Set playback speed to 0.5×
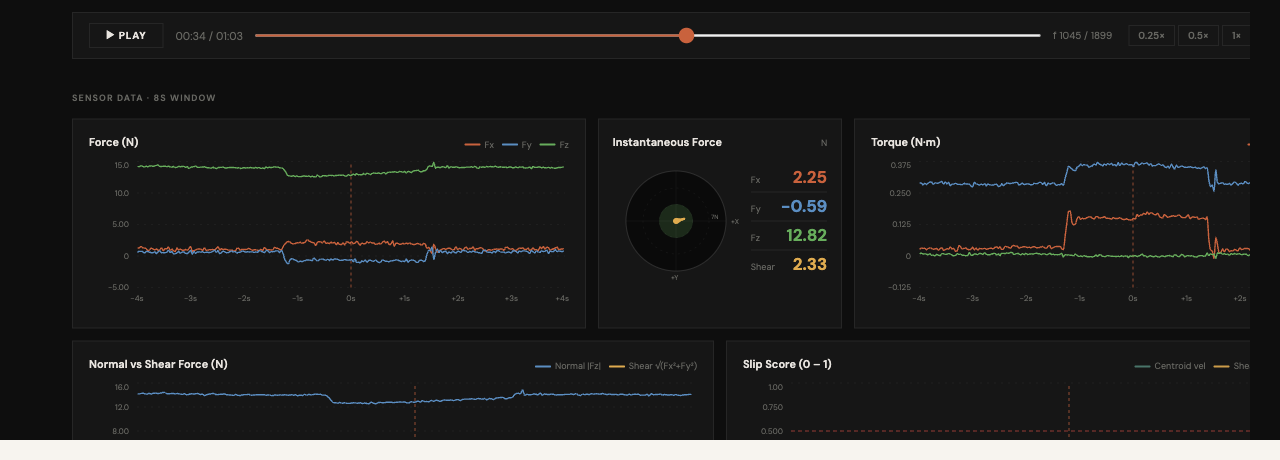The width and height of the screenshot is (1280, 460). [1198, 35]
